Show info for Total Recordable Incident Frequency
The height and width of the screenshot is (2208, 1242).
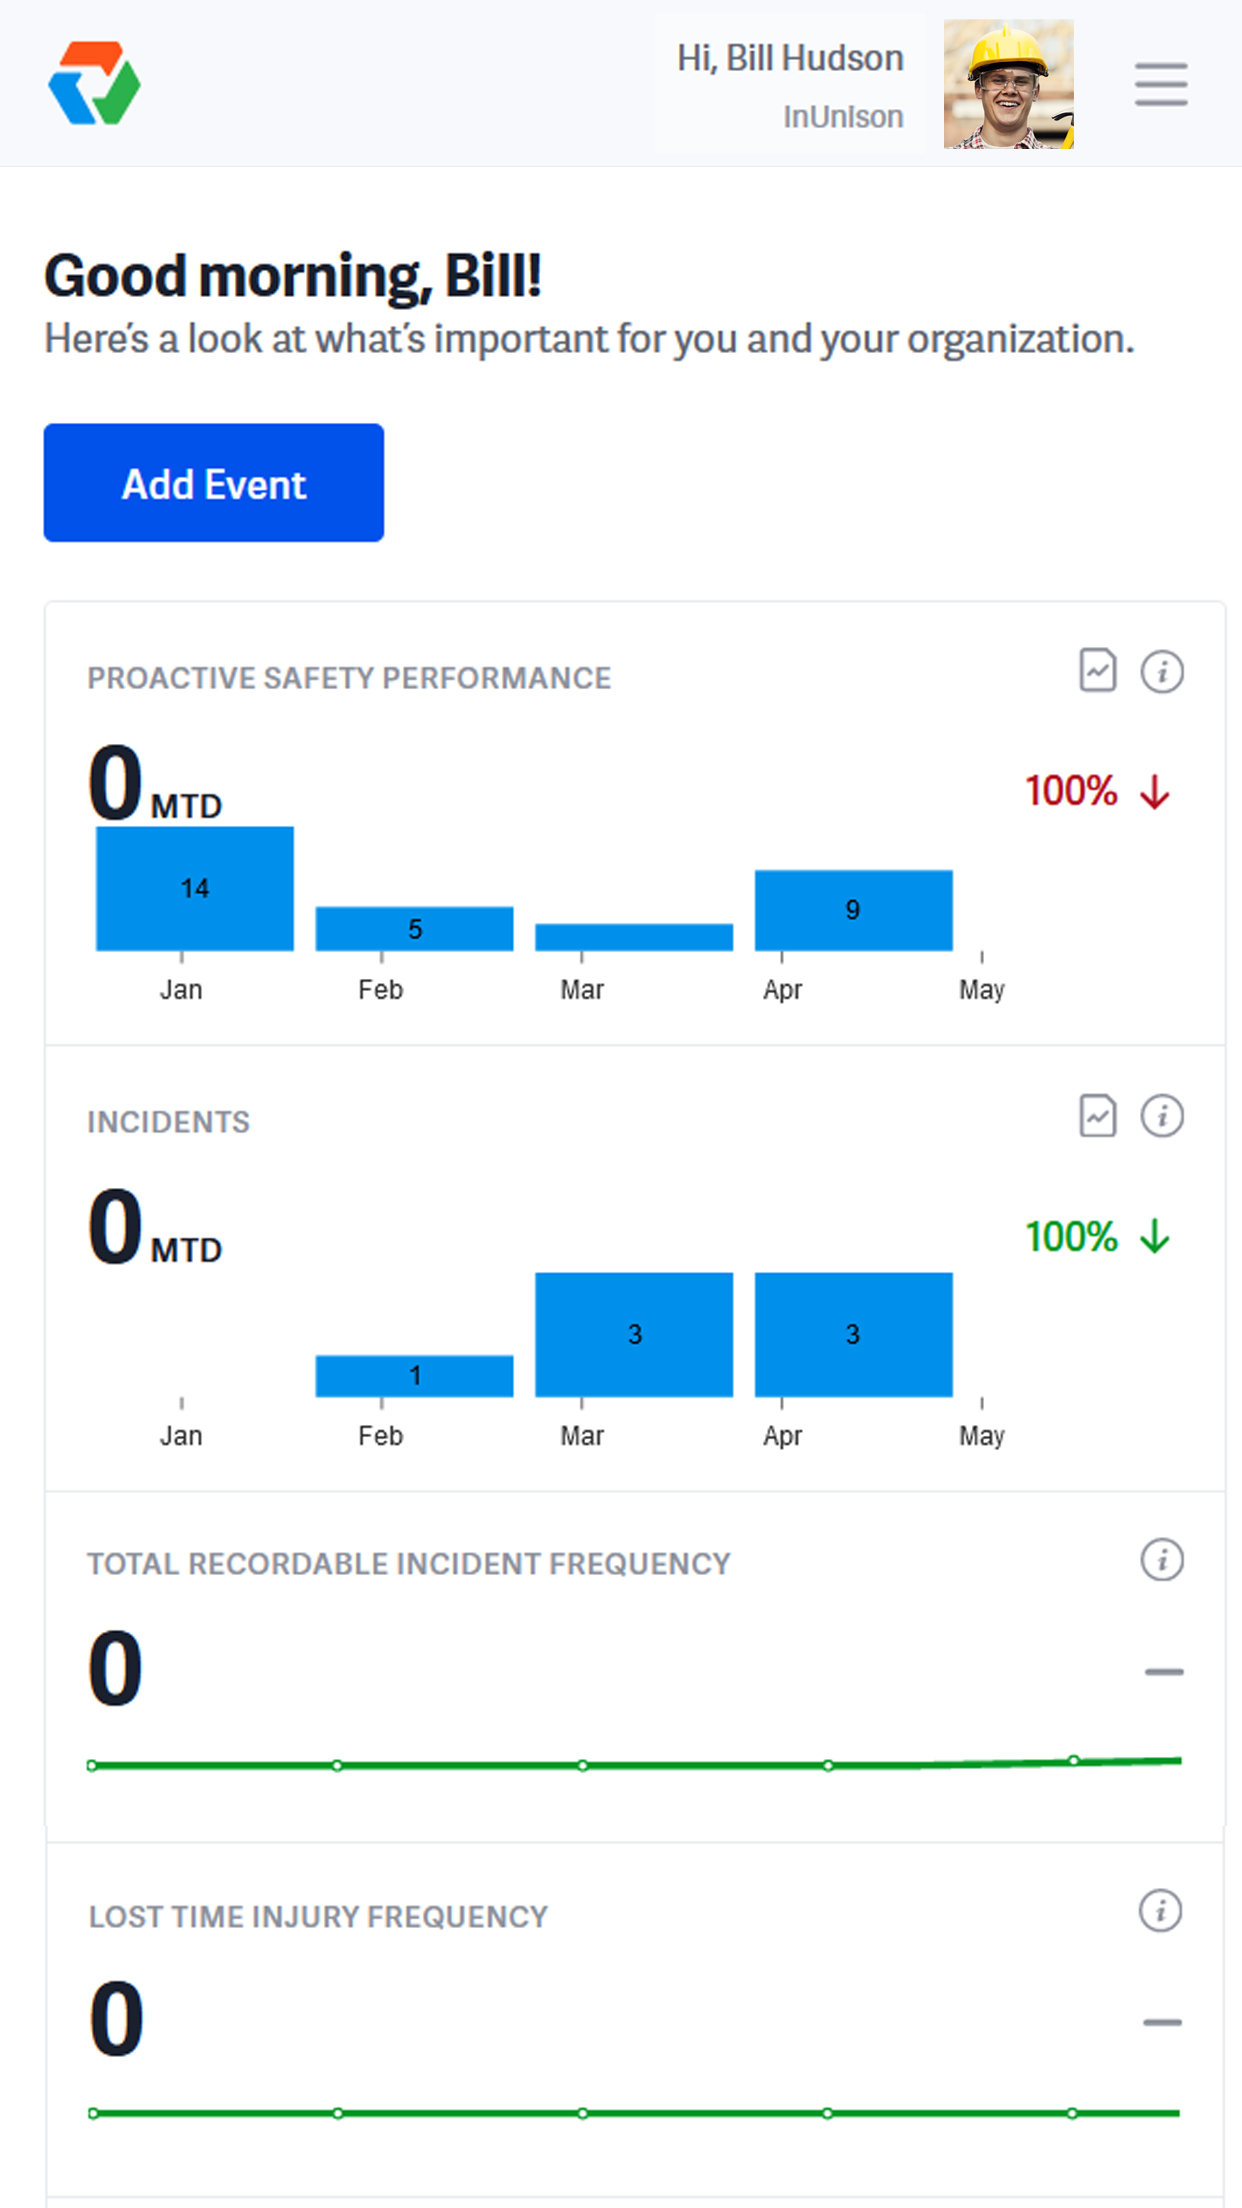(1162, 1560)
